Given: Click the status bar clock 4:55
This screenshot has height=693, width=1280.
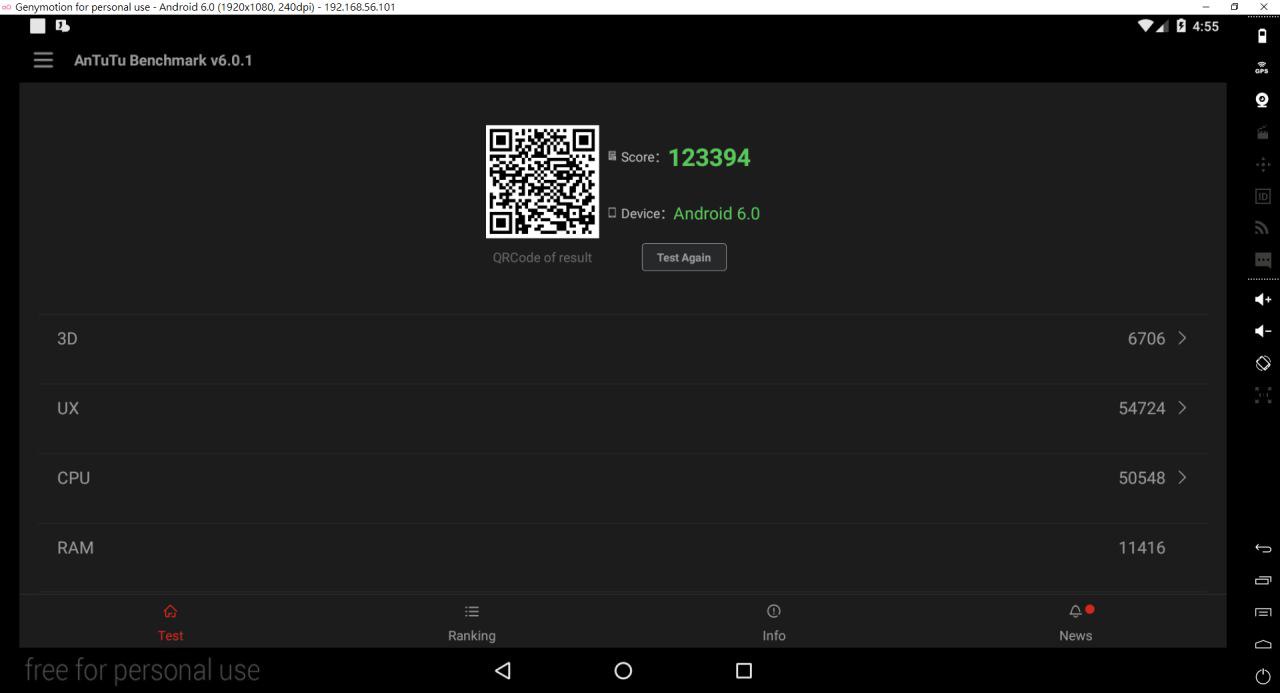Looking at the screenshot, I should pyautogui.click(x=1205, y=26).
